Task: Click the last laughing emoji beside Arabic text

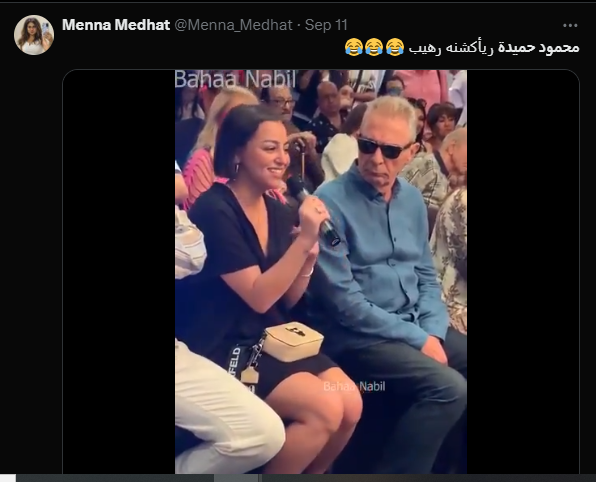Action: (x=395, y=47)
